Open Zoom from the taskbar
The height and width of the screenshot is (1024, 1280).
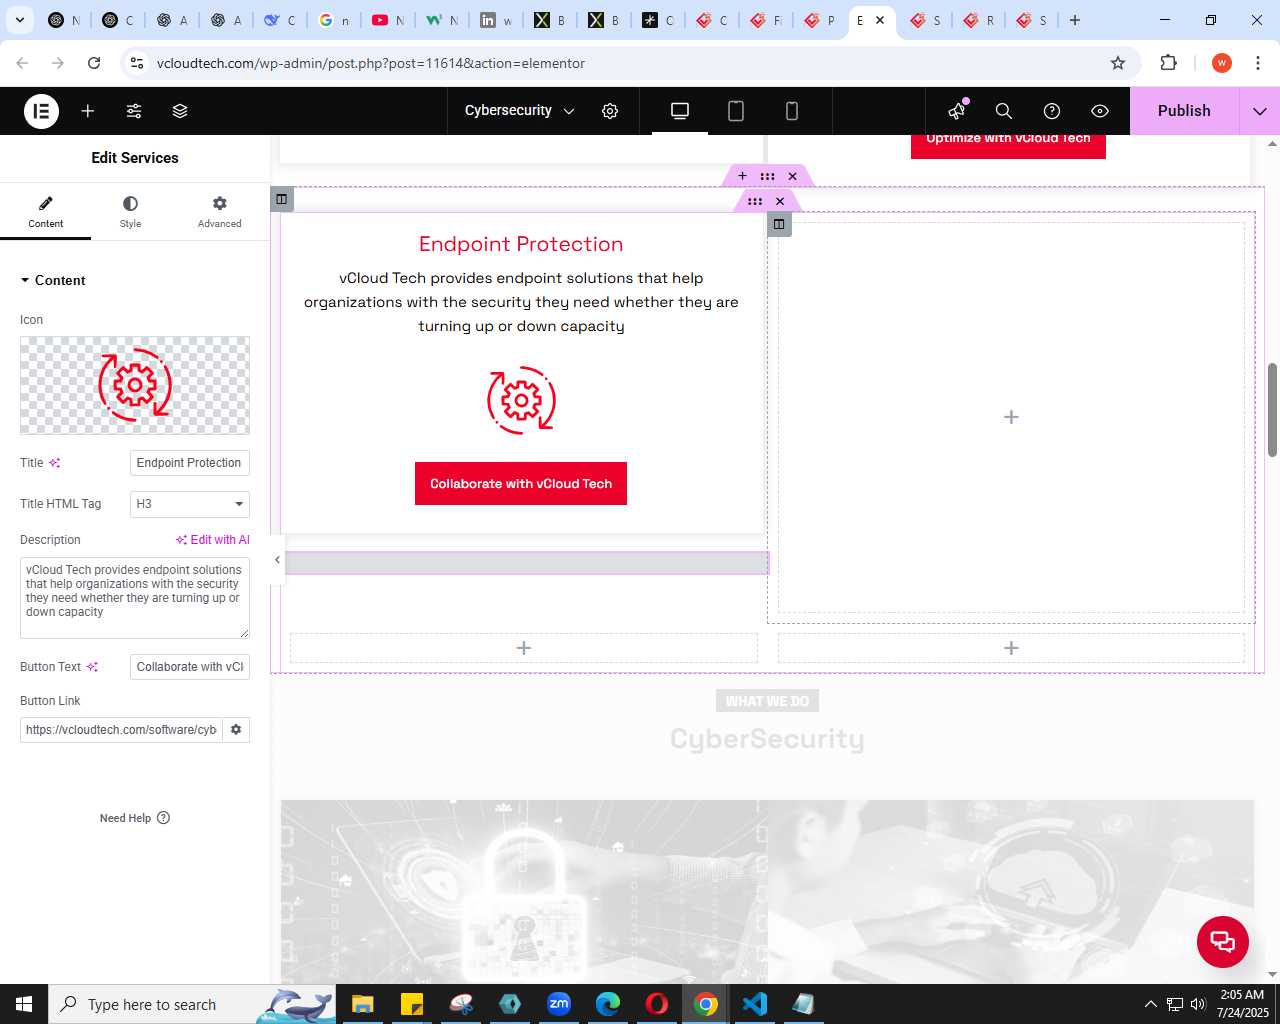pyautogui.click(x=559, y=1004)
